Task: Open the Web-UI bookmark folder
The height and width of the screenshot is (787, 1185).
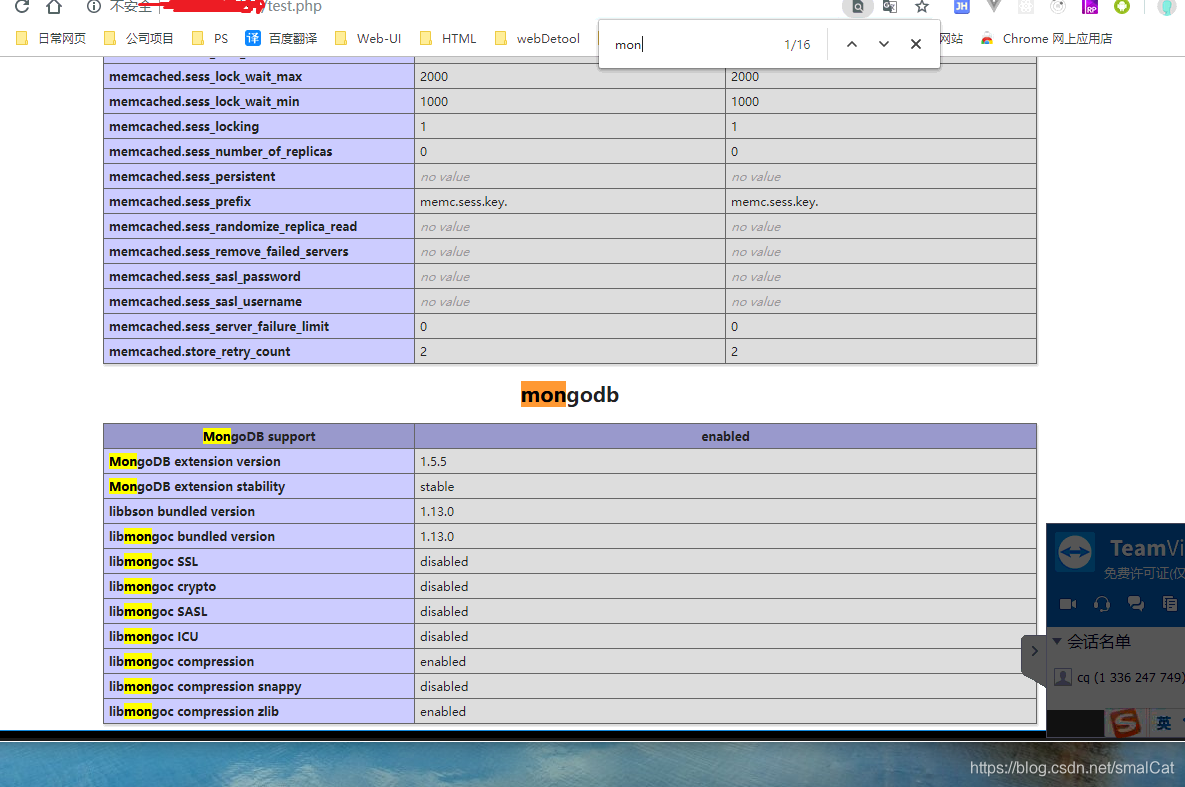Action: (x=367, y=39)
